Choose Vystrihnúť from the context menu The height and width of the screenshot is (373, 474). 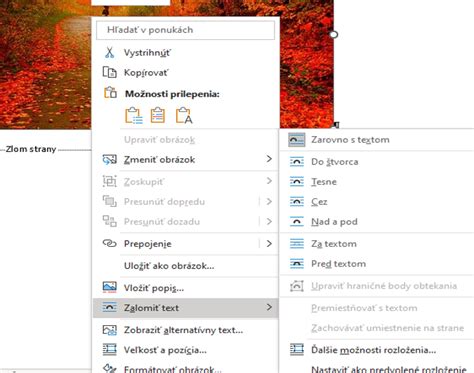[147, 53]
